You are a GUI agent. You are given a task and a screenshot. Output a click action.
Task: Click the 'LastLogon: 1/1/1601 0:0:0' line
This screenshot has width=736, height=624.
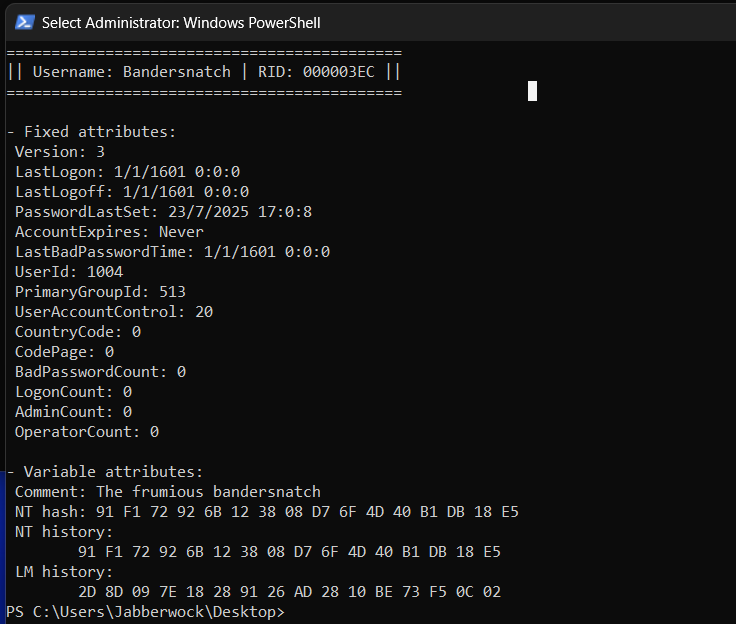click(127, 172)
